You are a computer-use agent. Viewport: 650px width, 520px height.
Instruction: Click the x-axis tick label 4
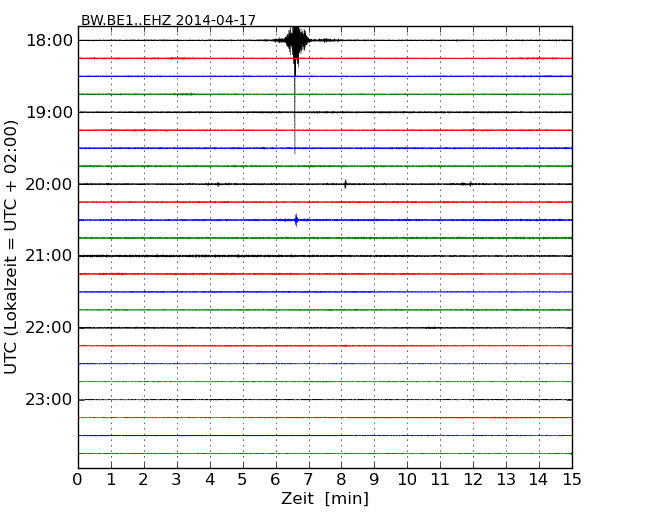pyautogui.click(x=210, y=479)
